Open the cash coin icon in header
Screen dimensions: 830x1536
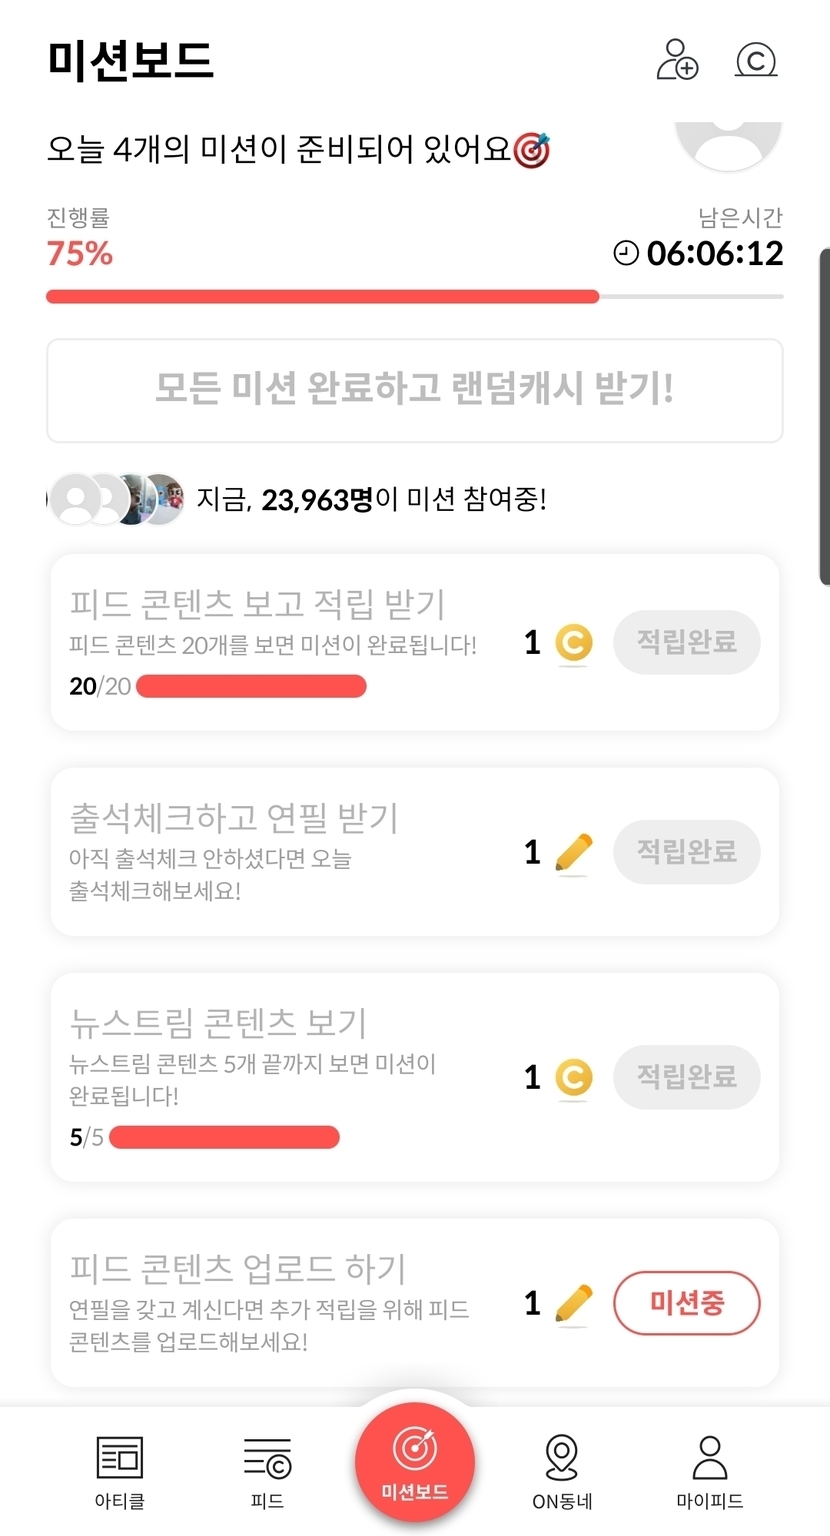click(x=756, y=61)
